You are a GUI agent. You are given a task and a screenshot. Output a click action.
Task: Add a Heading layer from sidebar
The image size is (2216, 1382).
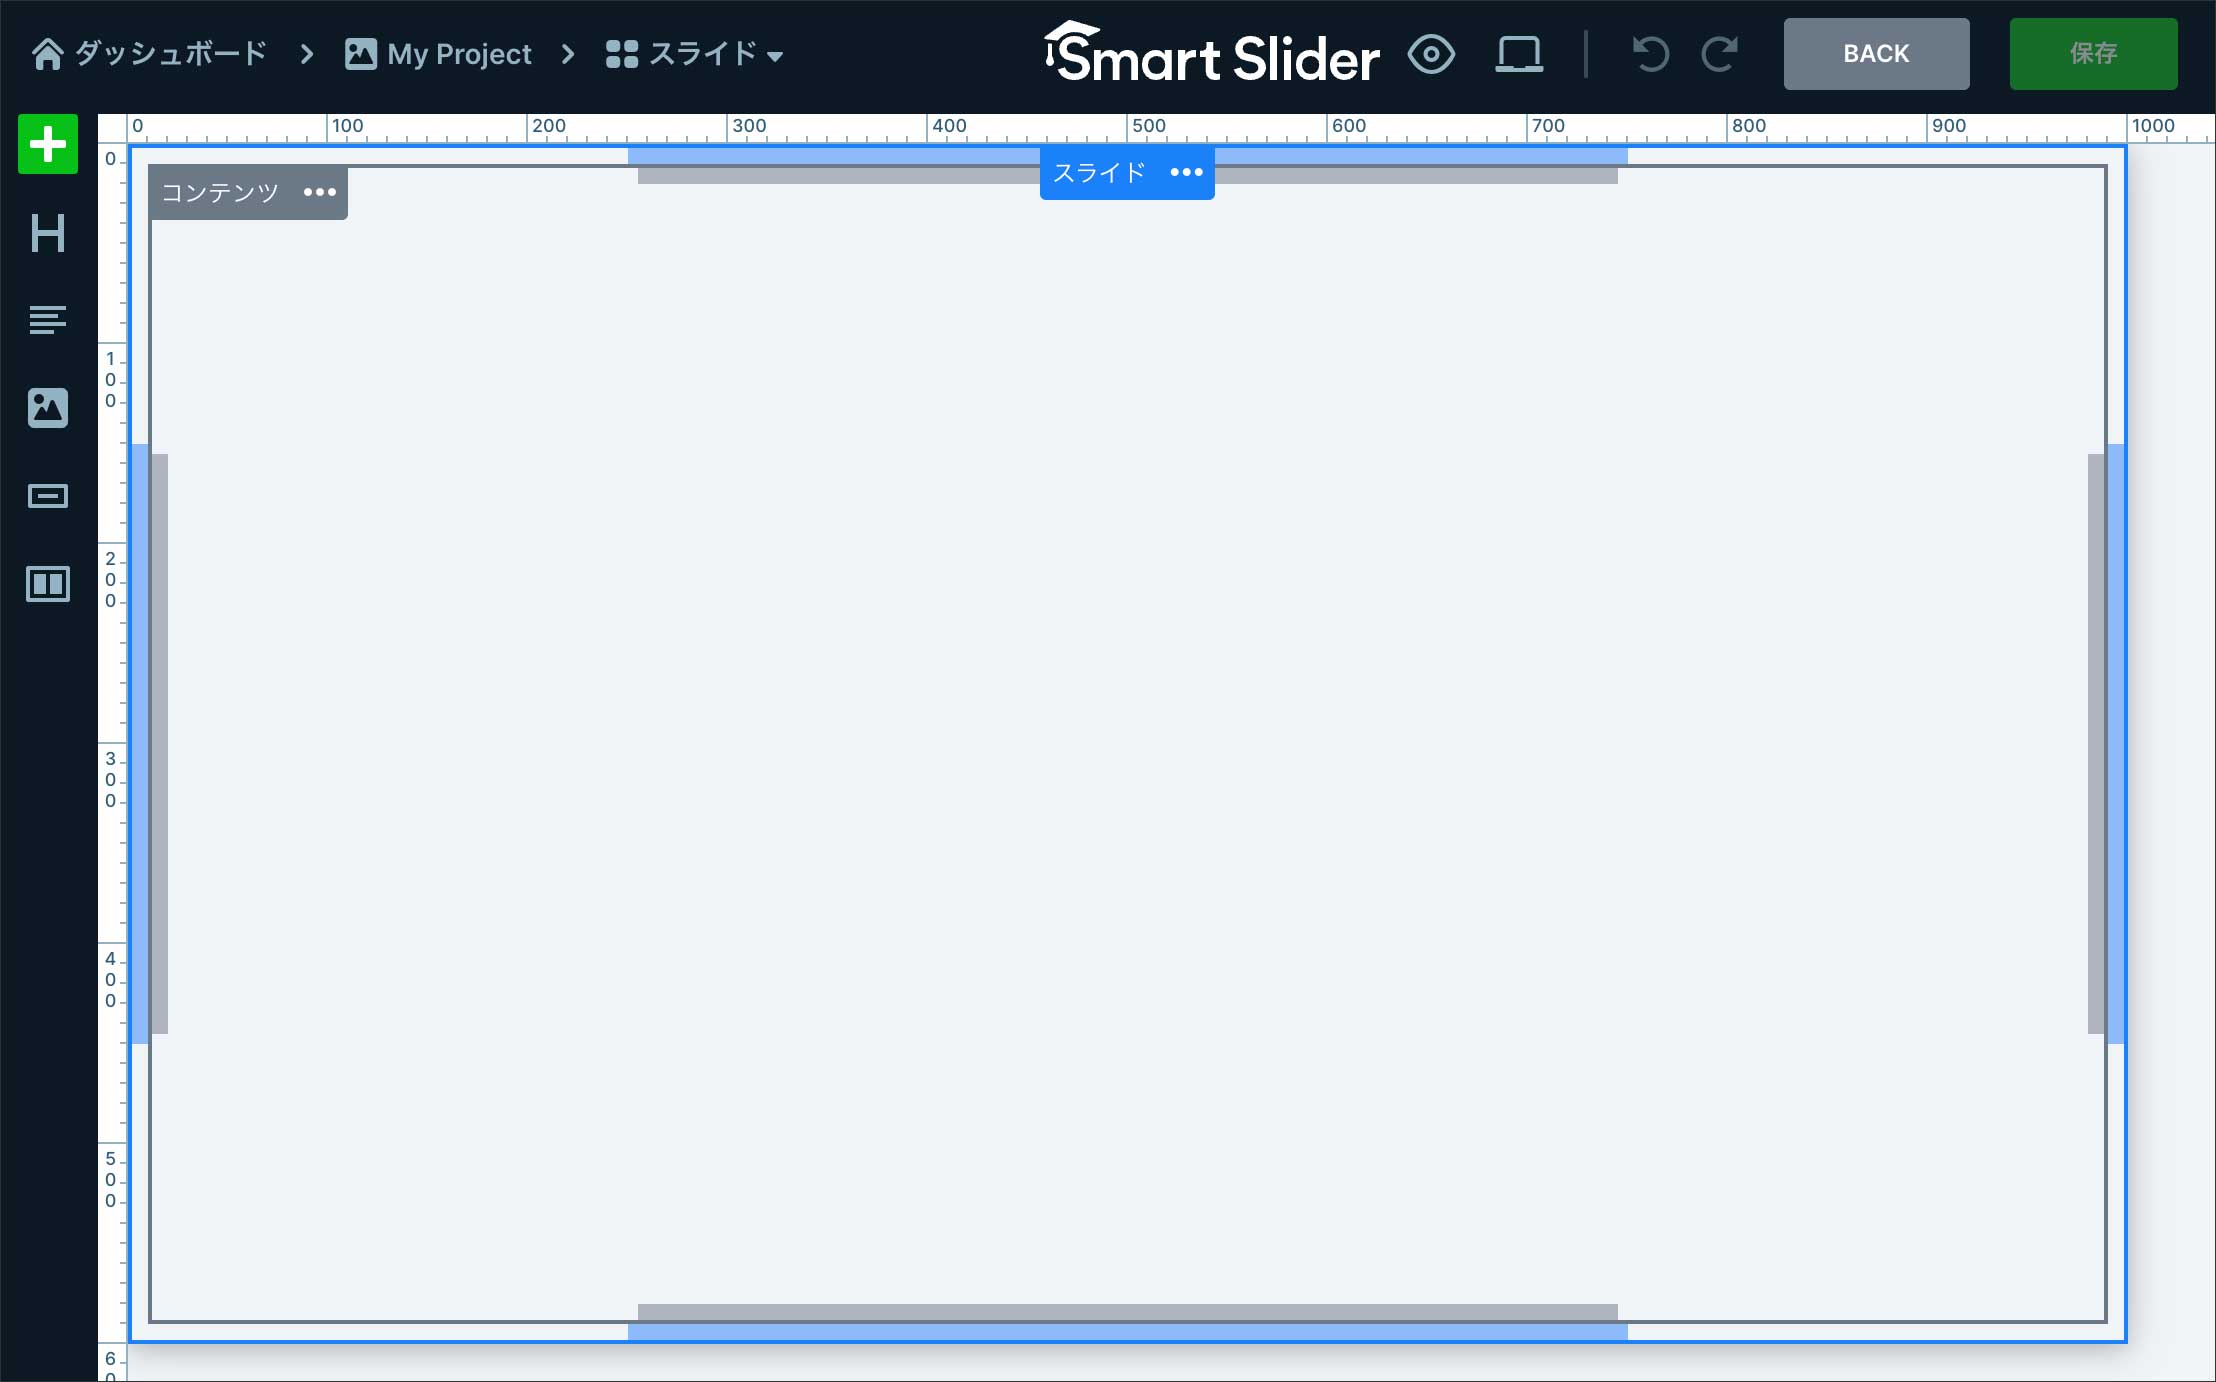[x=47, y=233]
